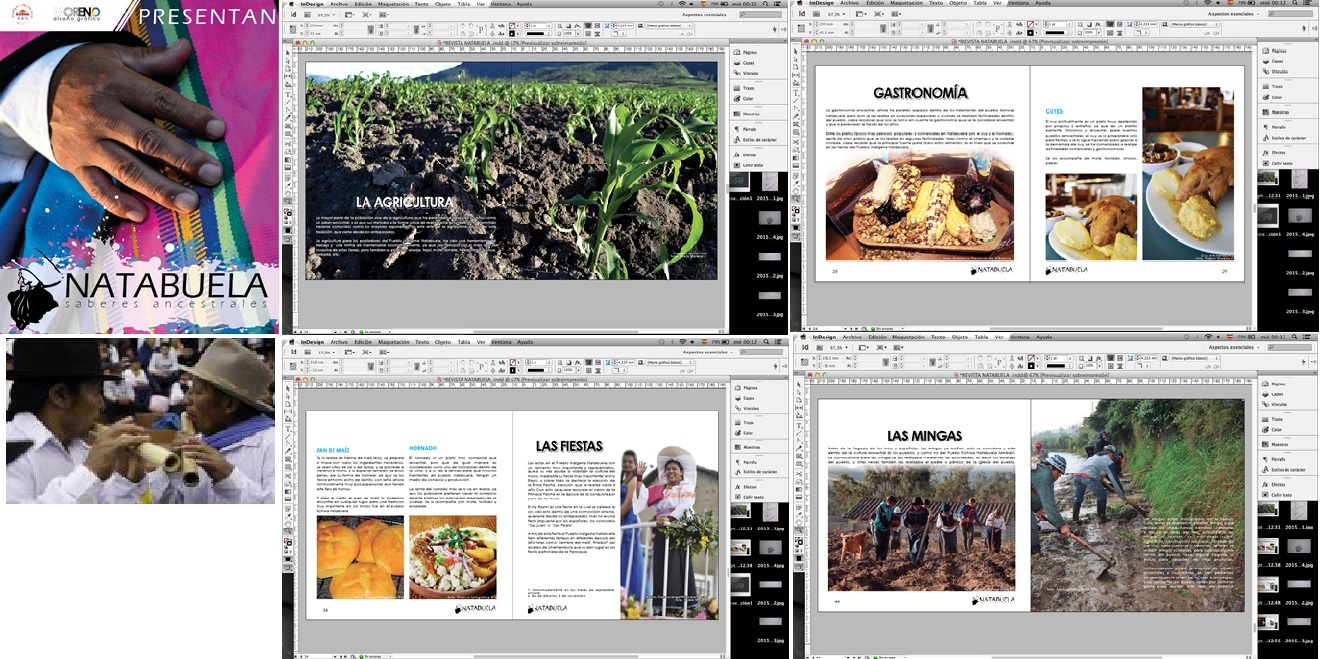Open Aspectos esenciales workspace switcher in Gastronomía window

coord(1234,14)
